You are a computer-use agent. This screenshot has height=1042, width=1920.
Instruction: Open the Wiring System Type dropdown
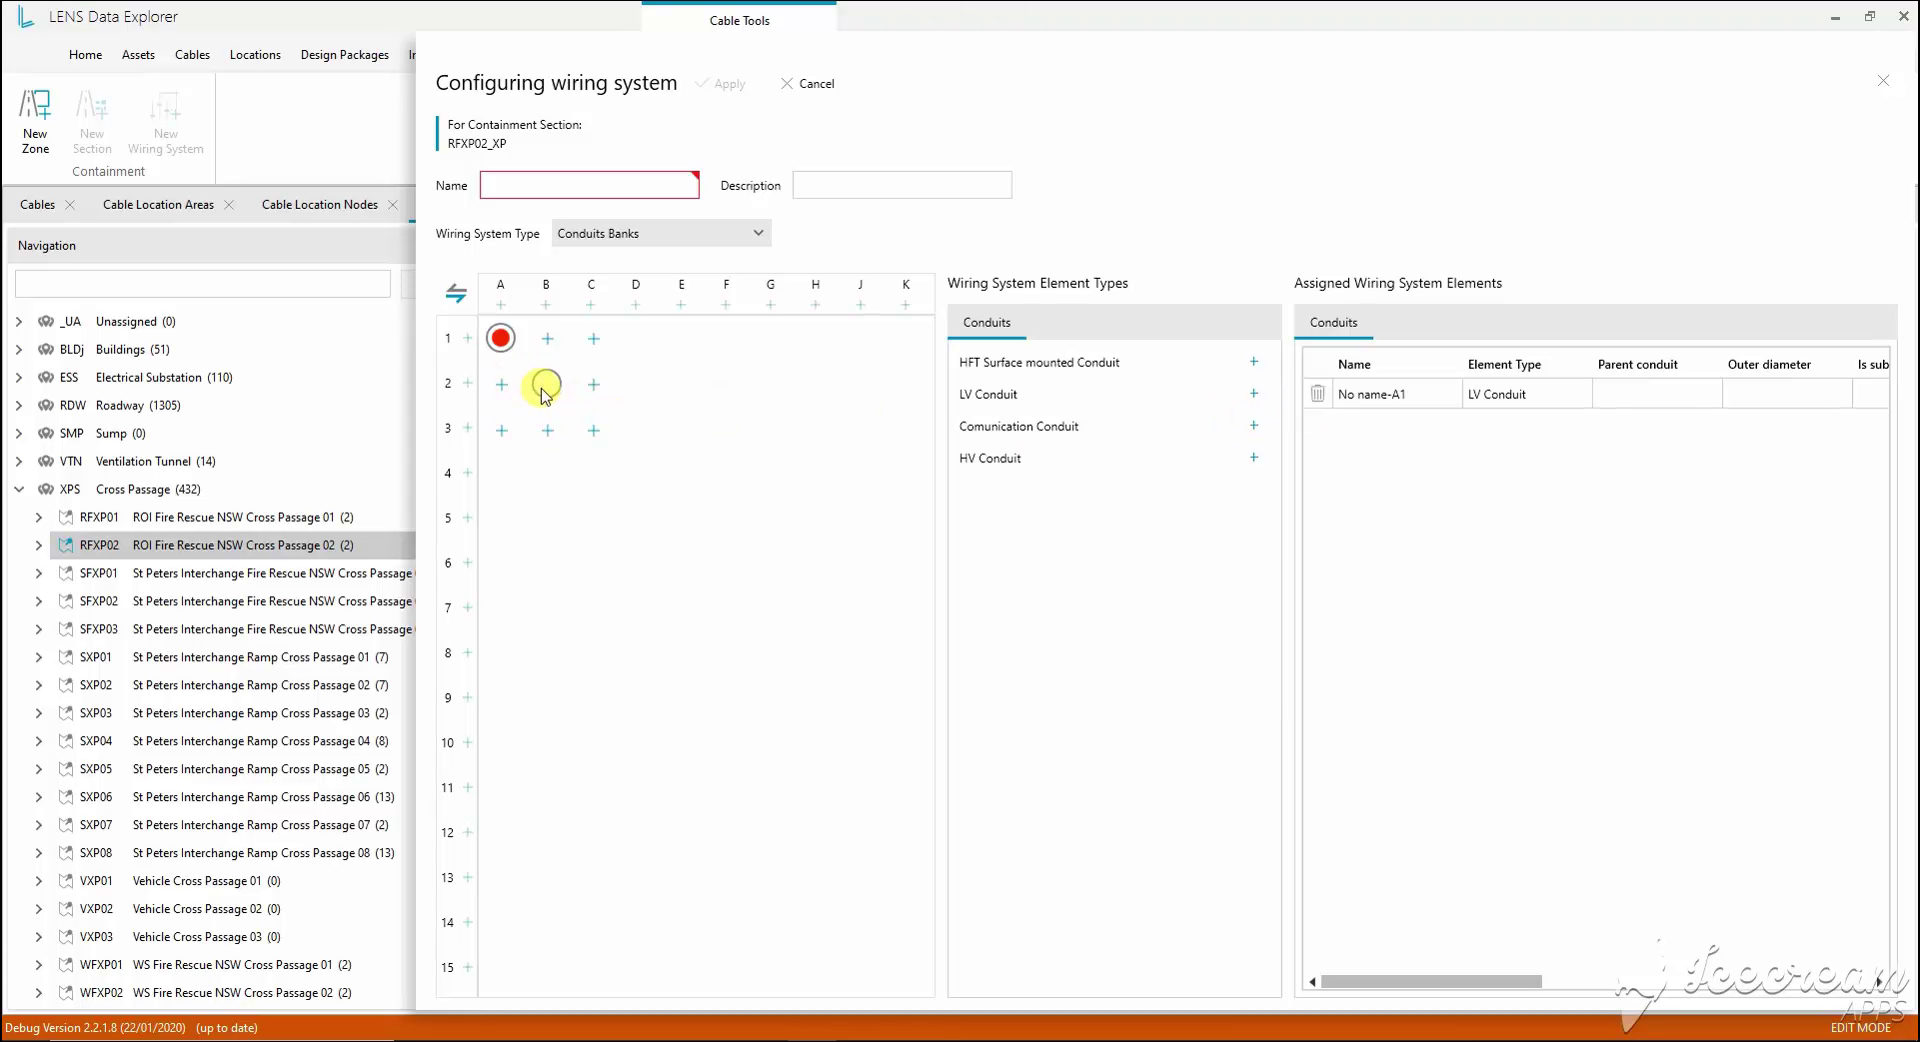661,234
